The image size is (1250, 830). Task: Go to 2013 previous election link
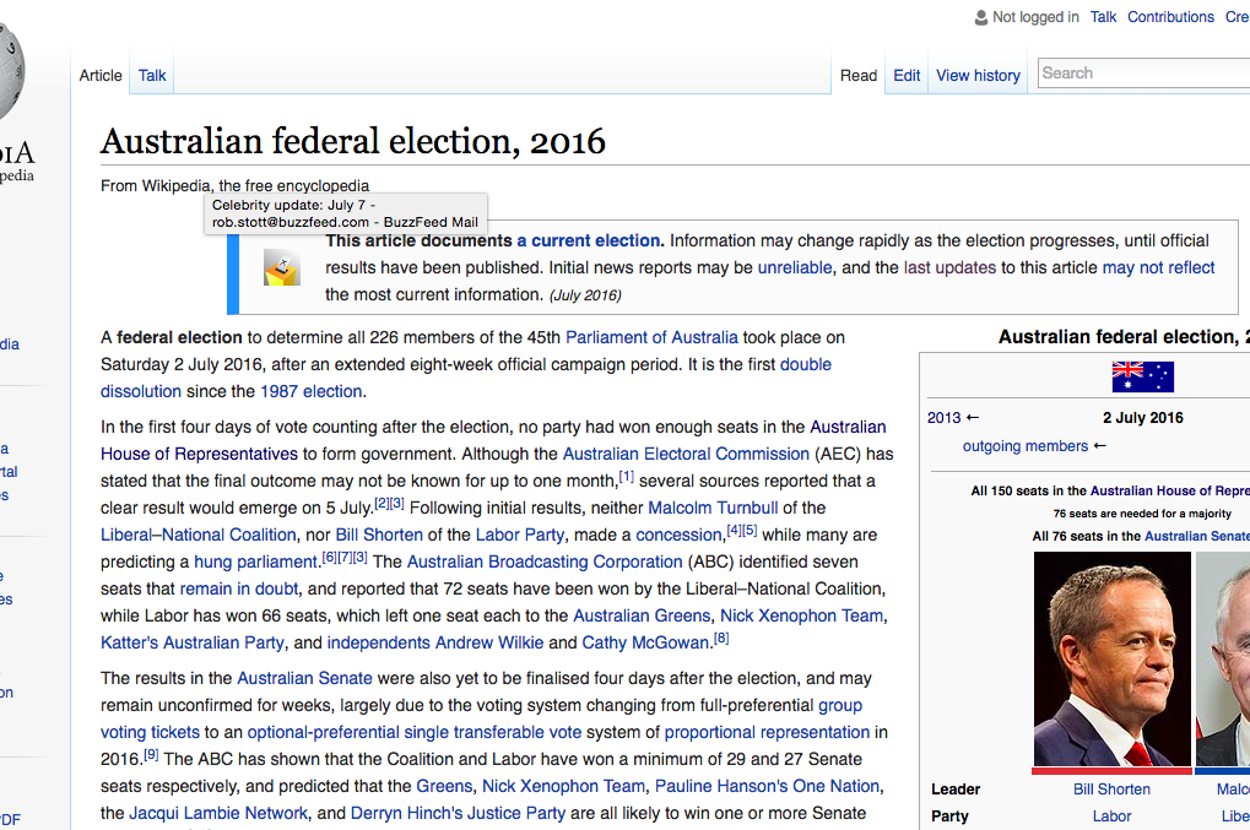tap(943, 418)
